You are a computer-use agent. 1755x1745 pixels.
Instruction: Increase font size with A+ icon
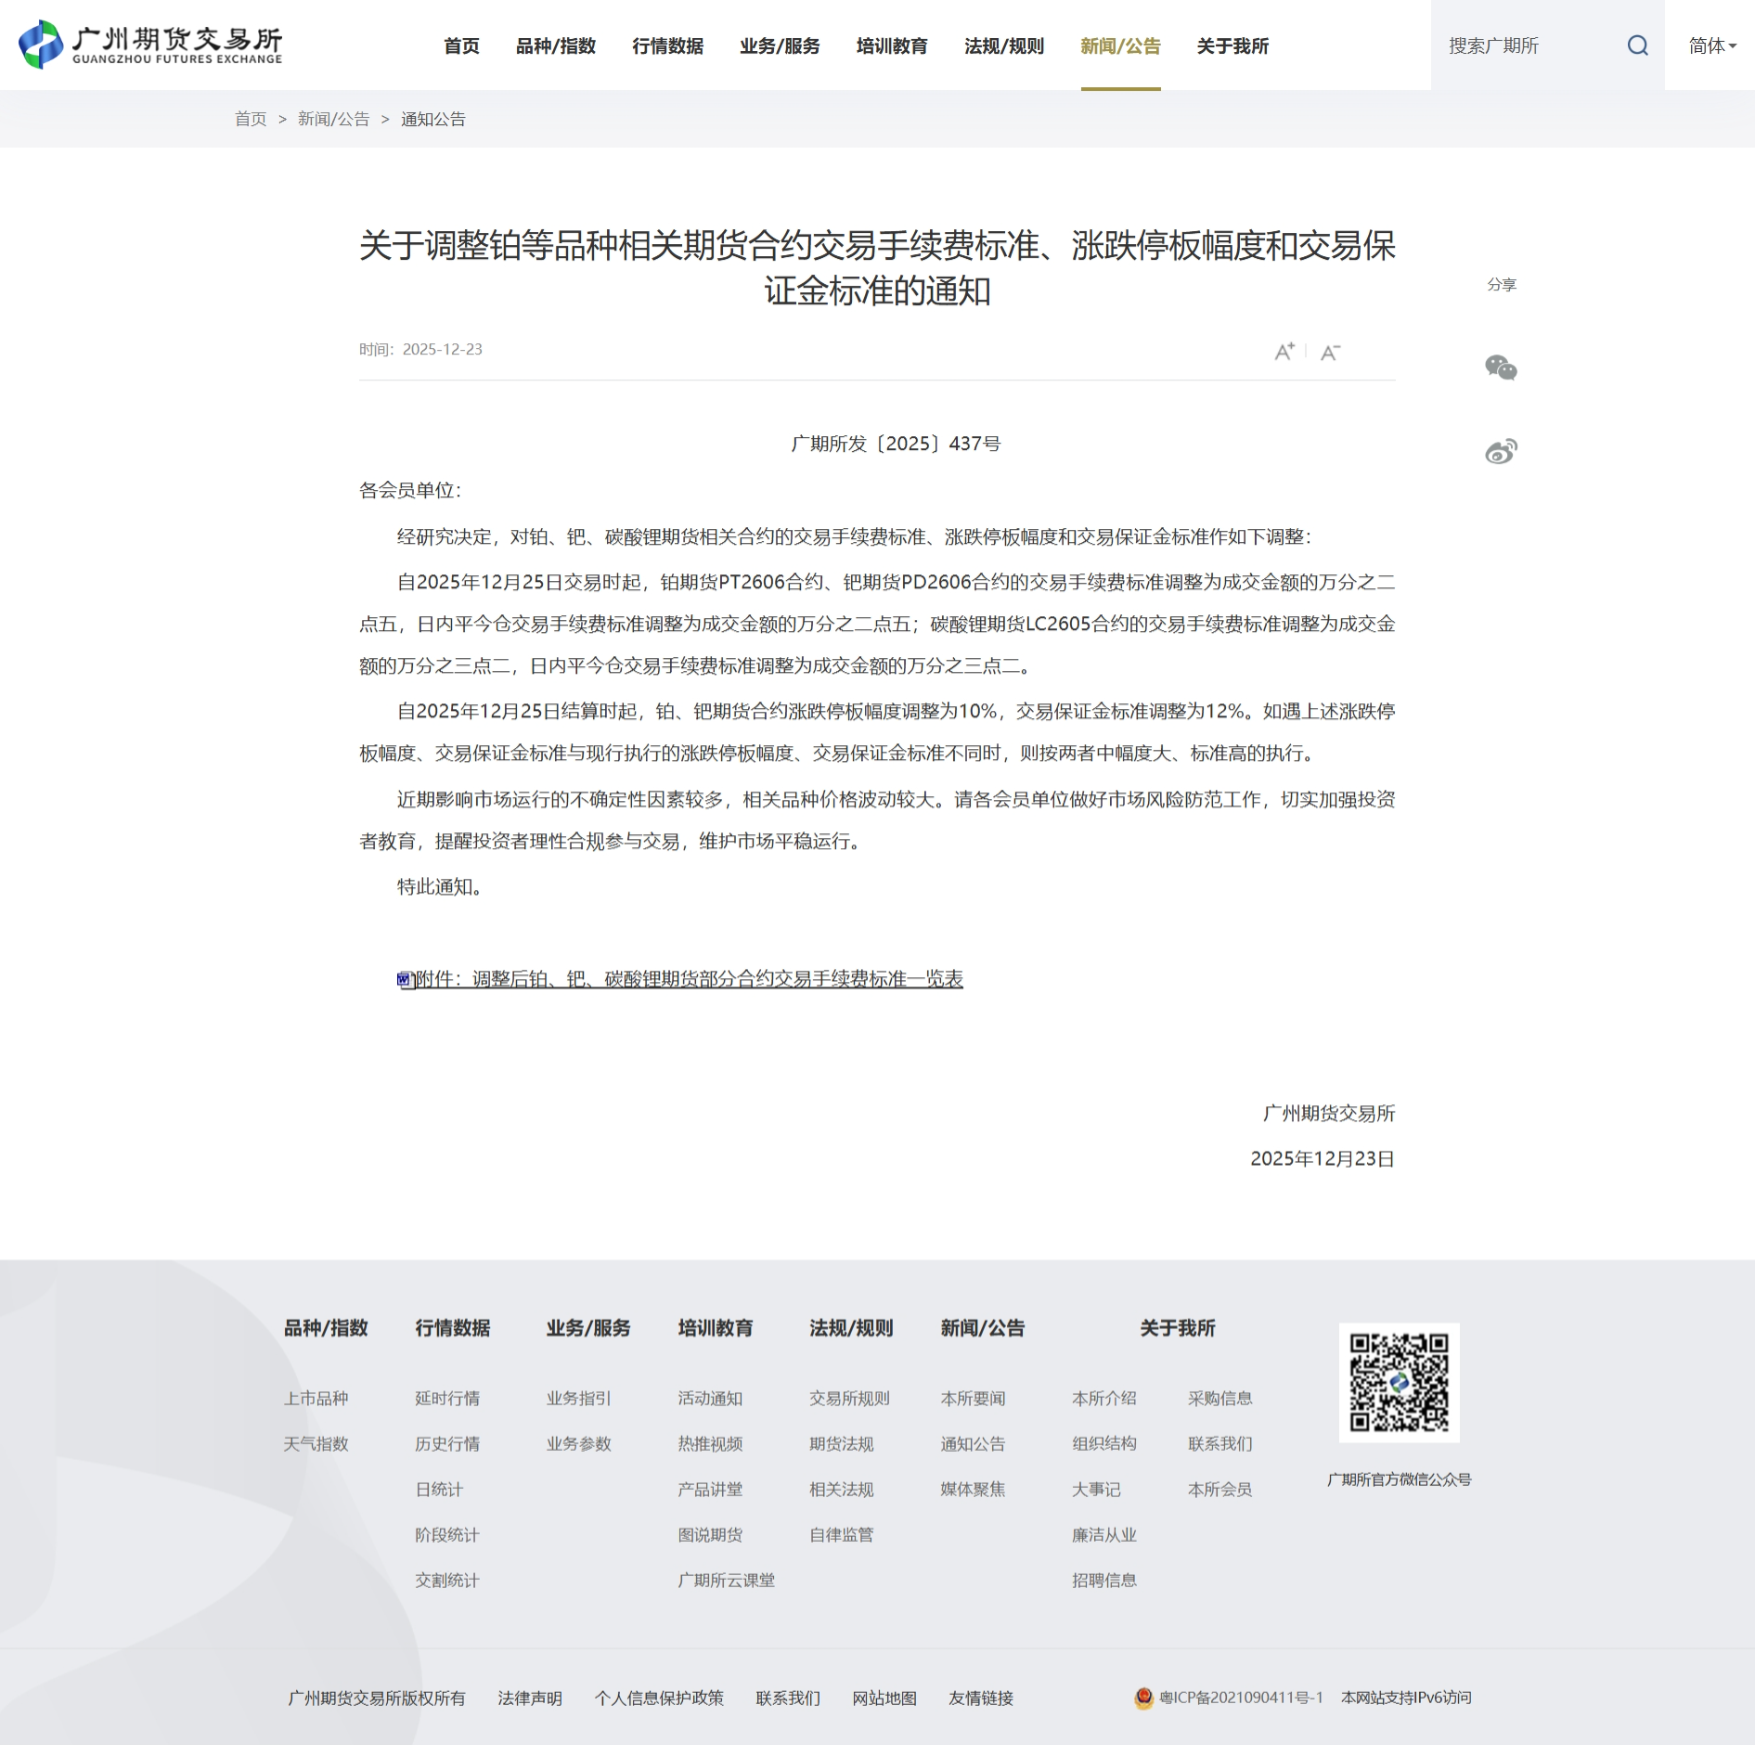(1284, 351)
